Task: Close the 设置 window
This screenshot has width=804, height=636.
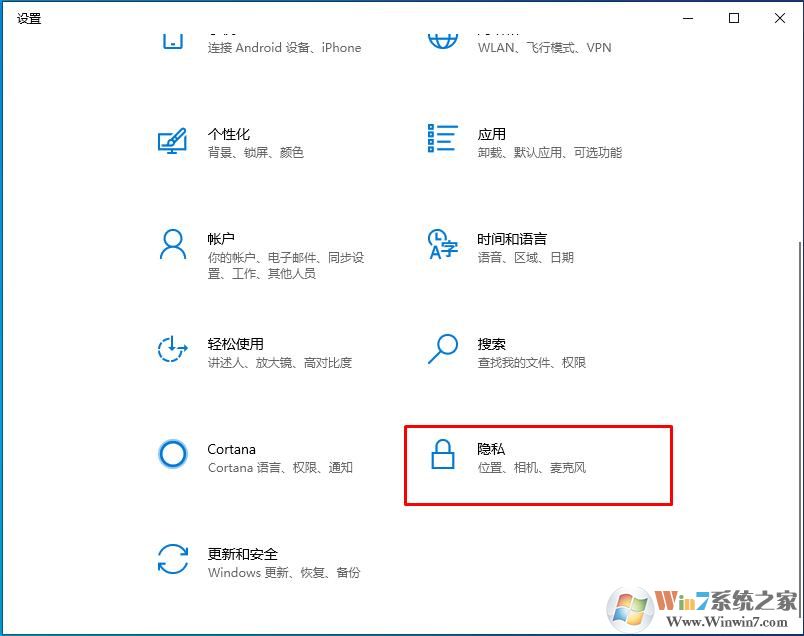Action: coord(780,18)
